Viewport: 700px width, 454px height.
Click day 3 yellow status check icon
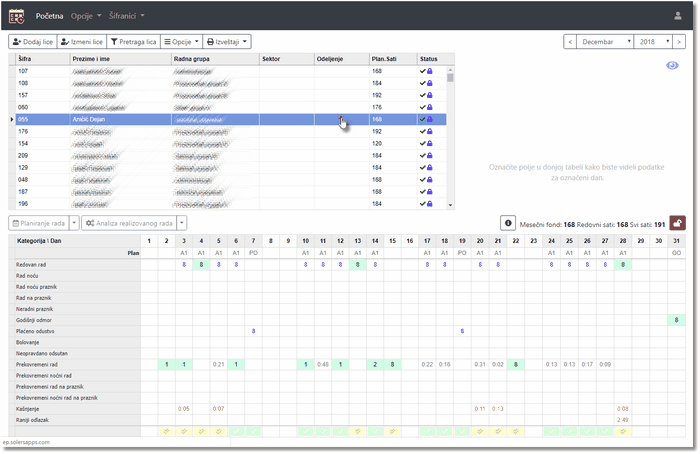pyautogui.click(x=183, y=431)
